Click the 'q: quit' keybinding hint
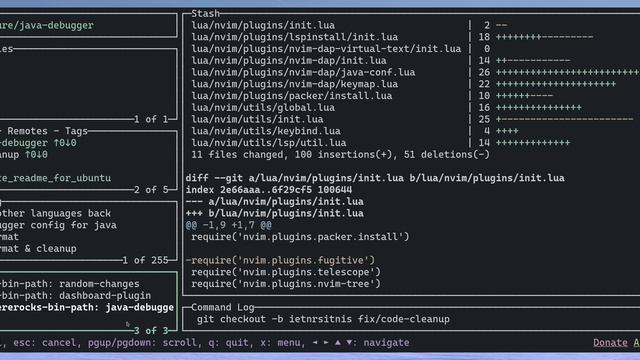This screenshot has width=640, height=360. pyautogui.click(x=228, y=343)
